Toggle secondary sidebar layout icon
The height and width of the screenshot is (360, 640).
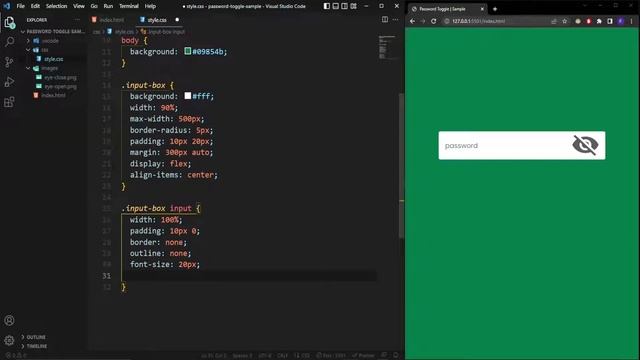(344, 6)
